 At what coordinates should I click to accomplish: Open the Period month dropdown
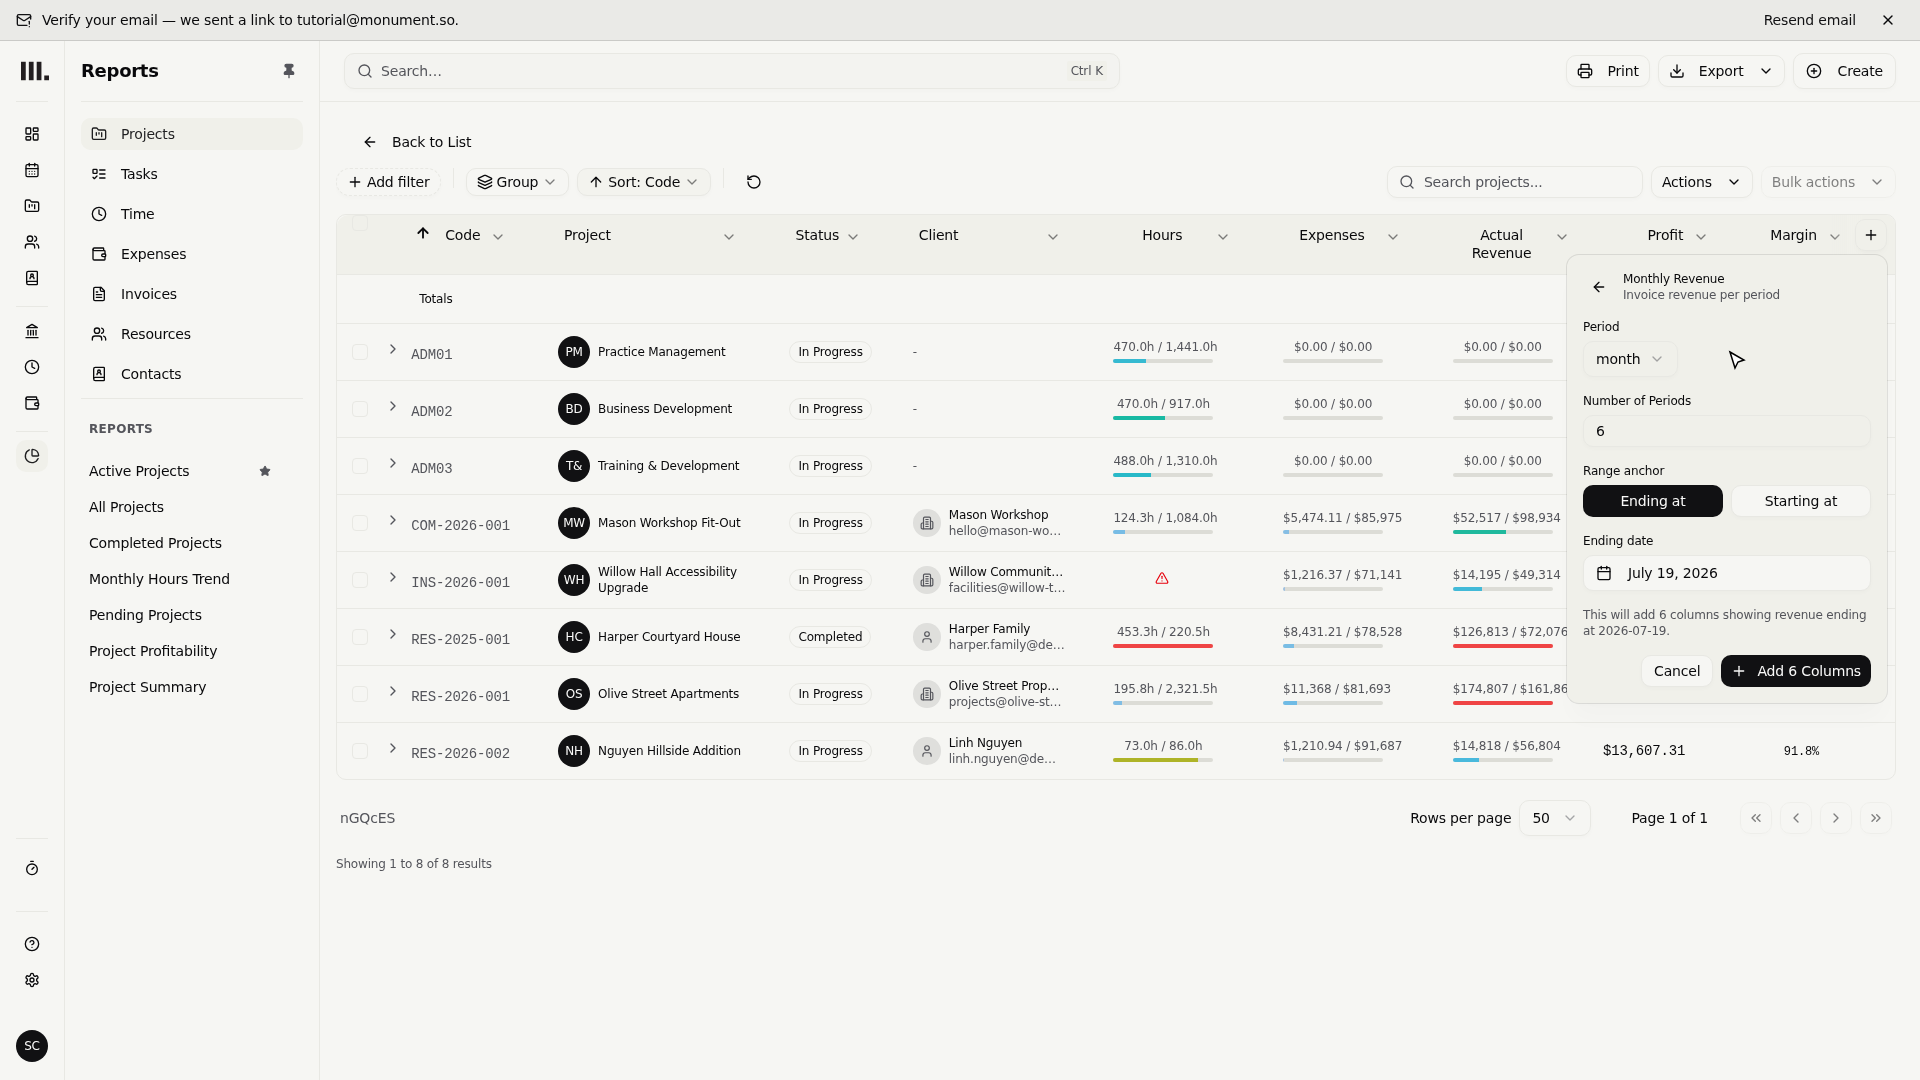click(x=1630, y=359)
